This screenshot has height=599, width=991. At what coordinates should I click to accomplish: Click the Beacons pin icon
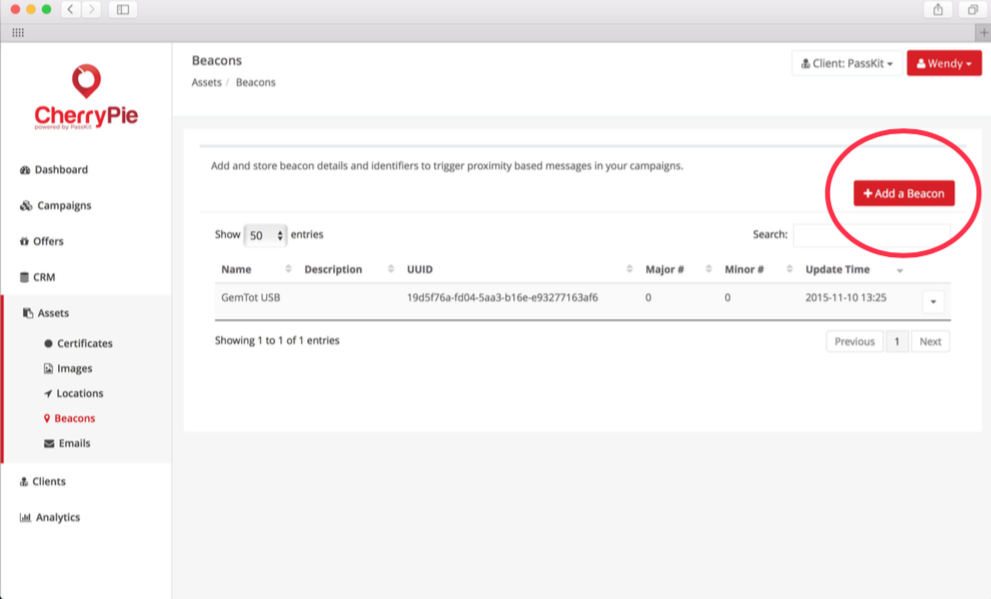click(x=47, y=418)
